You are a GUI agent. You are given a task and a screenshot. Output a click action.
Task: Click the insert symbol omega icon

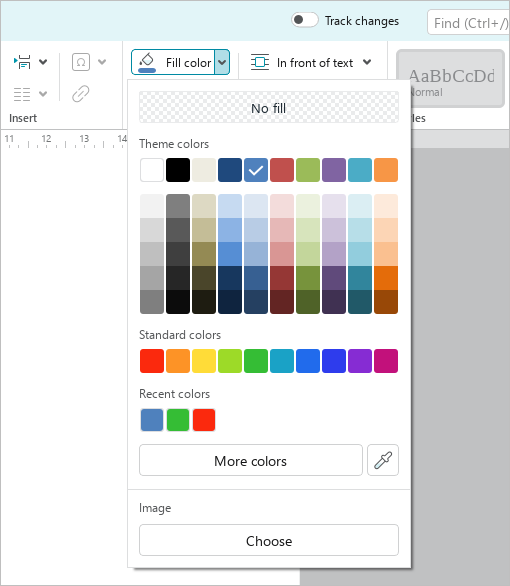(81, 62)
